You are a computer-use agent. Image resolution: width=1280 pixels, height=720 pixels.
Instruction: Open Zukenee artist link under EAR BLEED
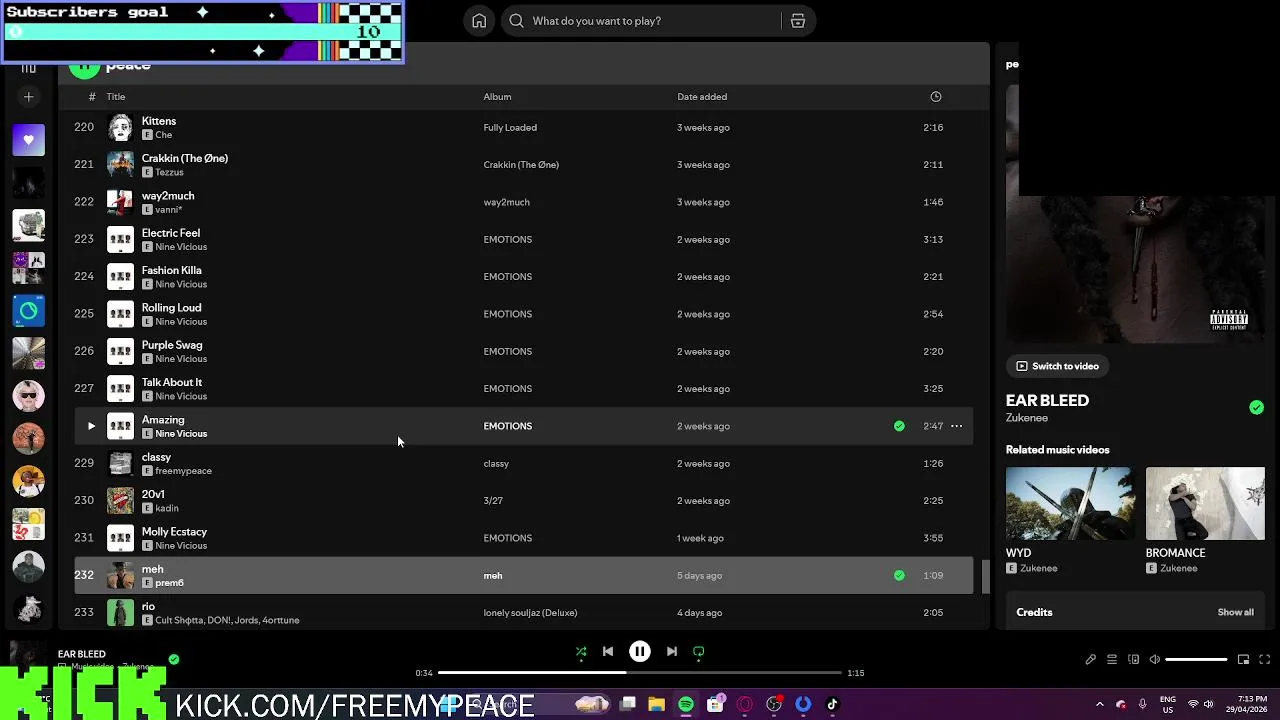1027,418
